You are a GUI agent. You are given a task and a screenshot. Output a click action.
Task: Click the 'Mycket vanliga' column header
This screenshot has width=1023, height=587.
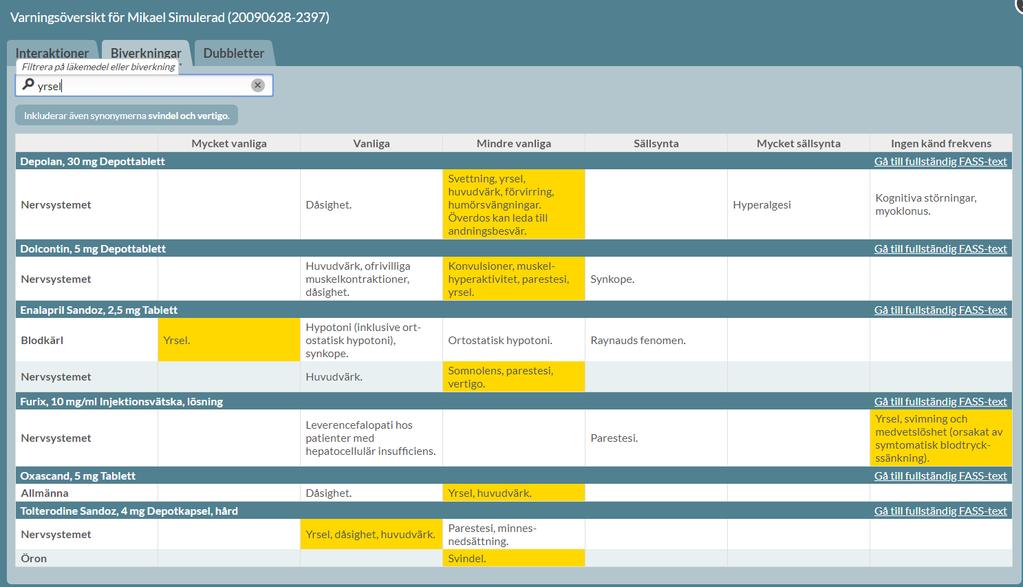pyautogui.click(x=229, y=143)
